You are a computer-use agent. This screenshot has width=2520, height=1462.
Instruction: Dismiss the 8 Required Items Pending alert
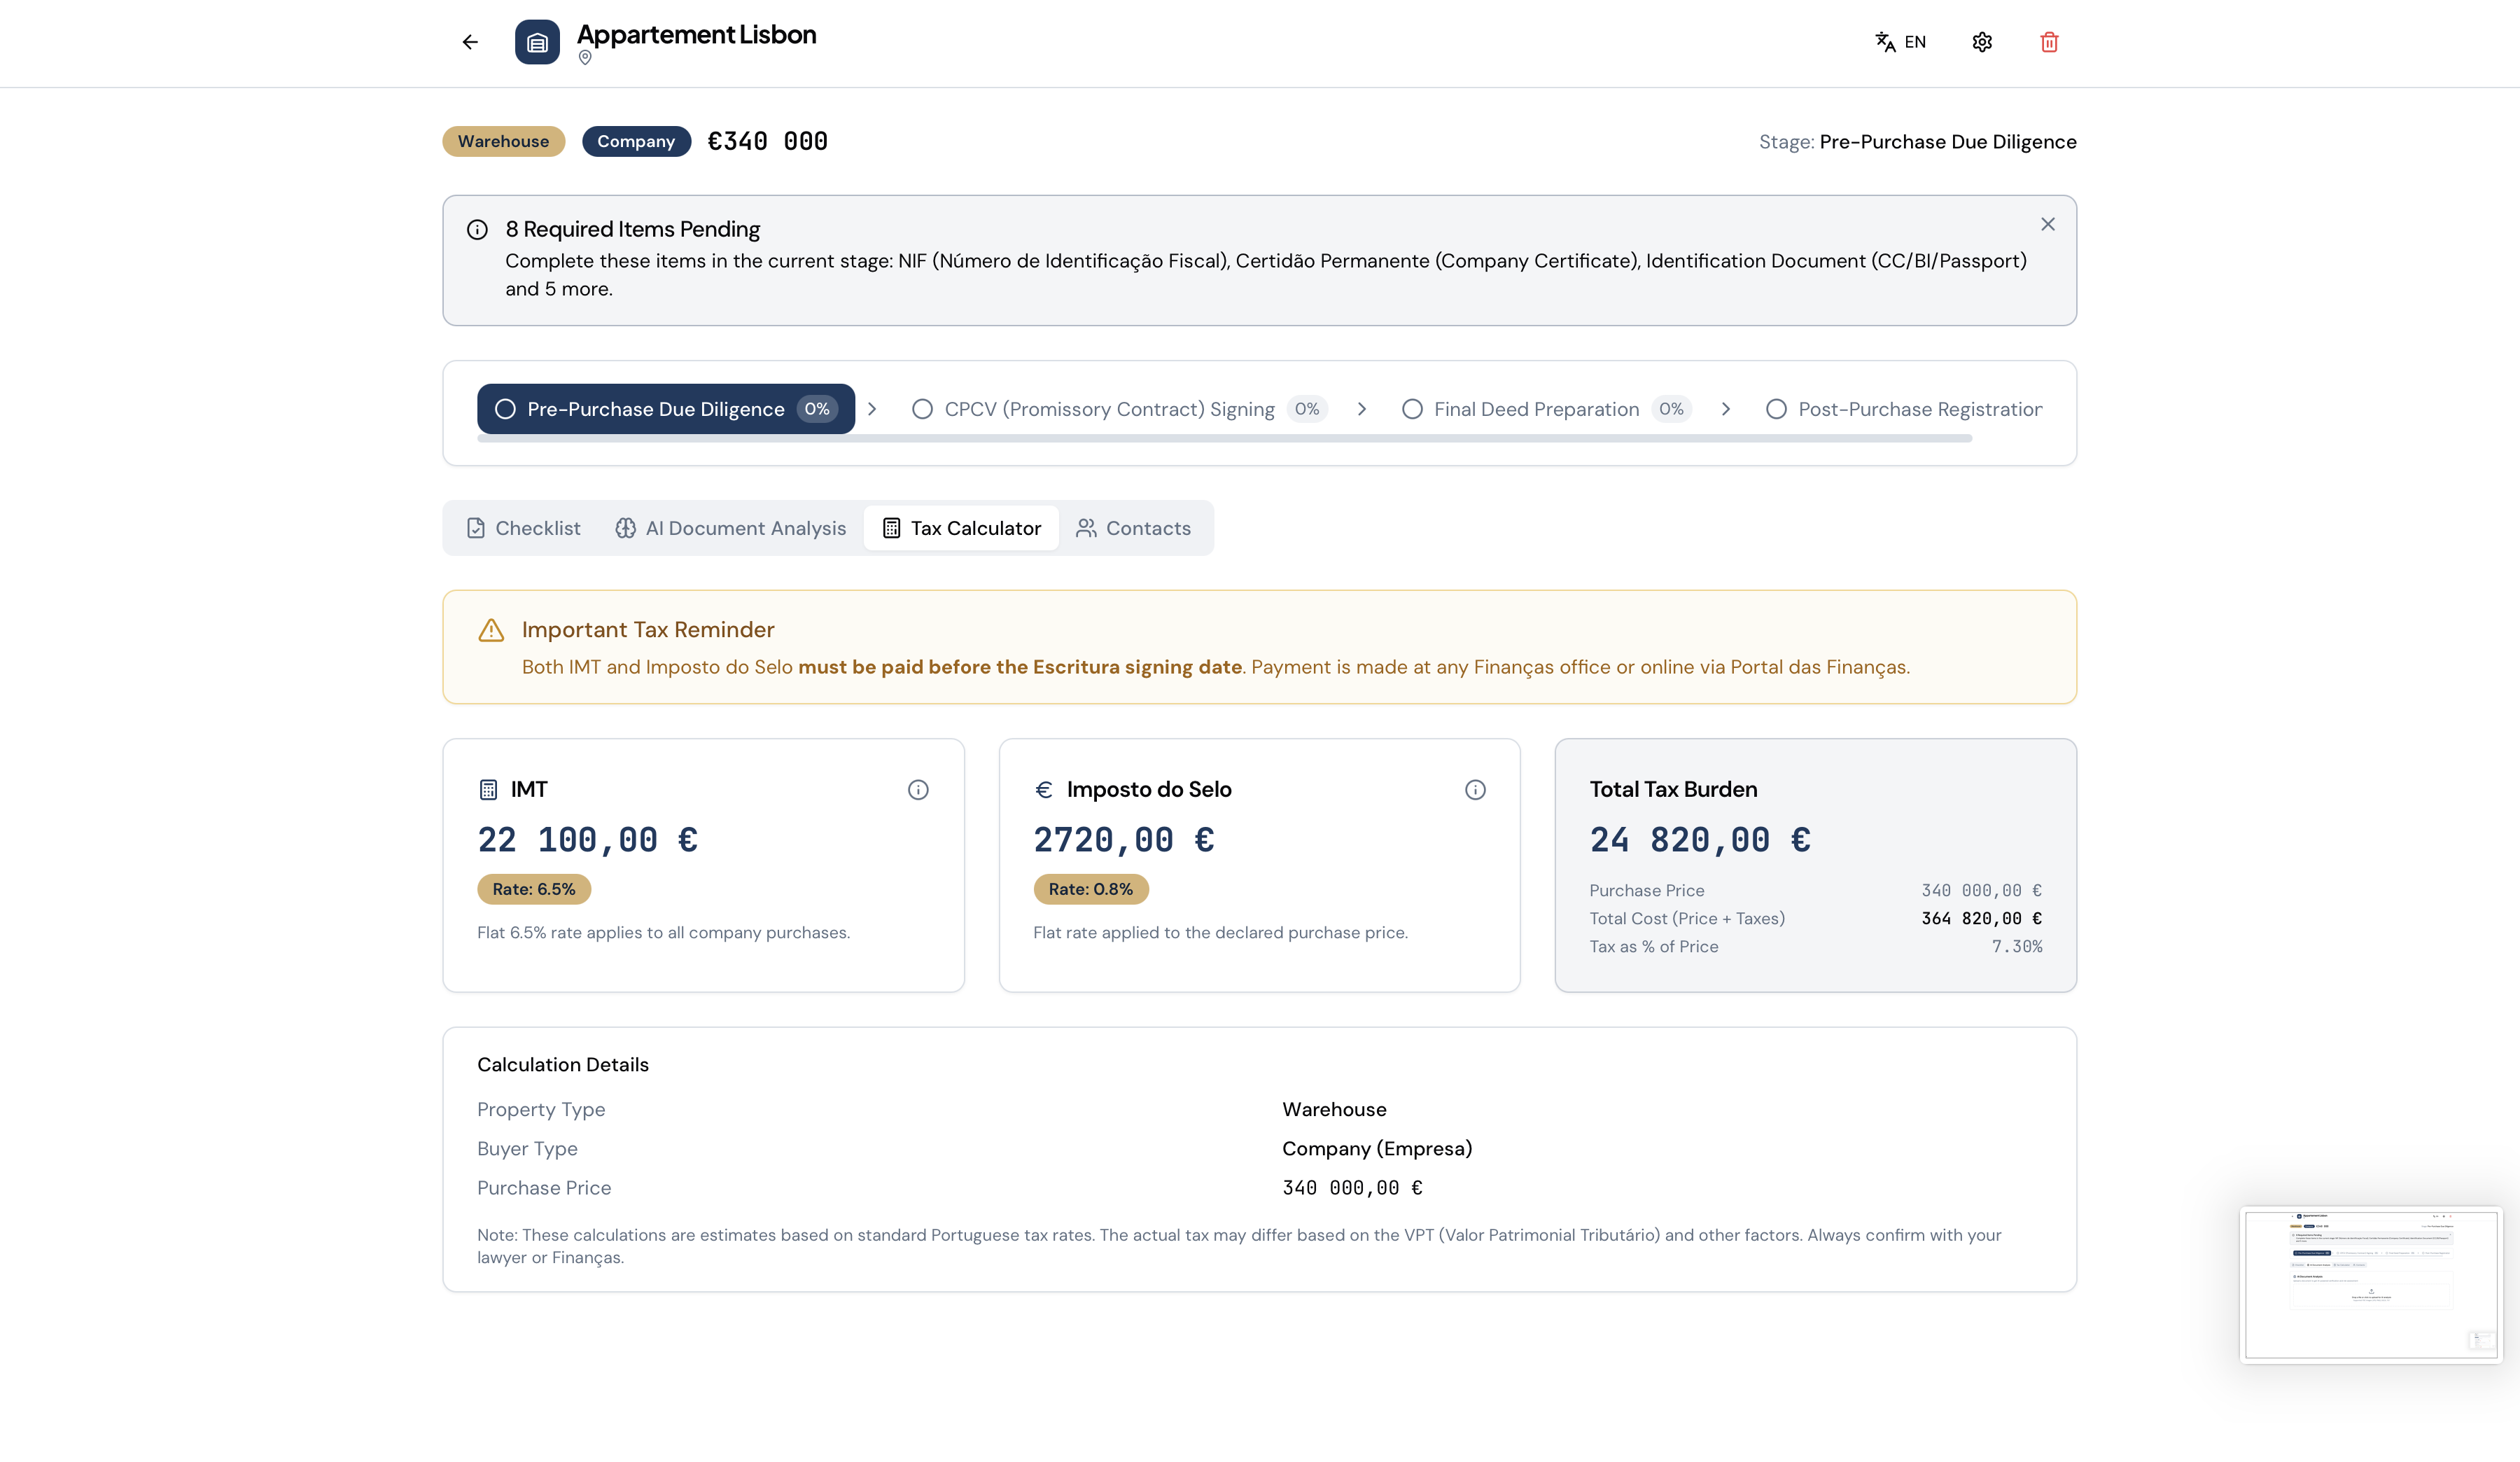[2047, 224]
